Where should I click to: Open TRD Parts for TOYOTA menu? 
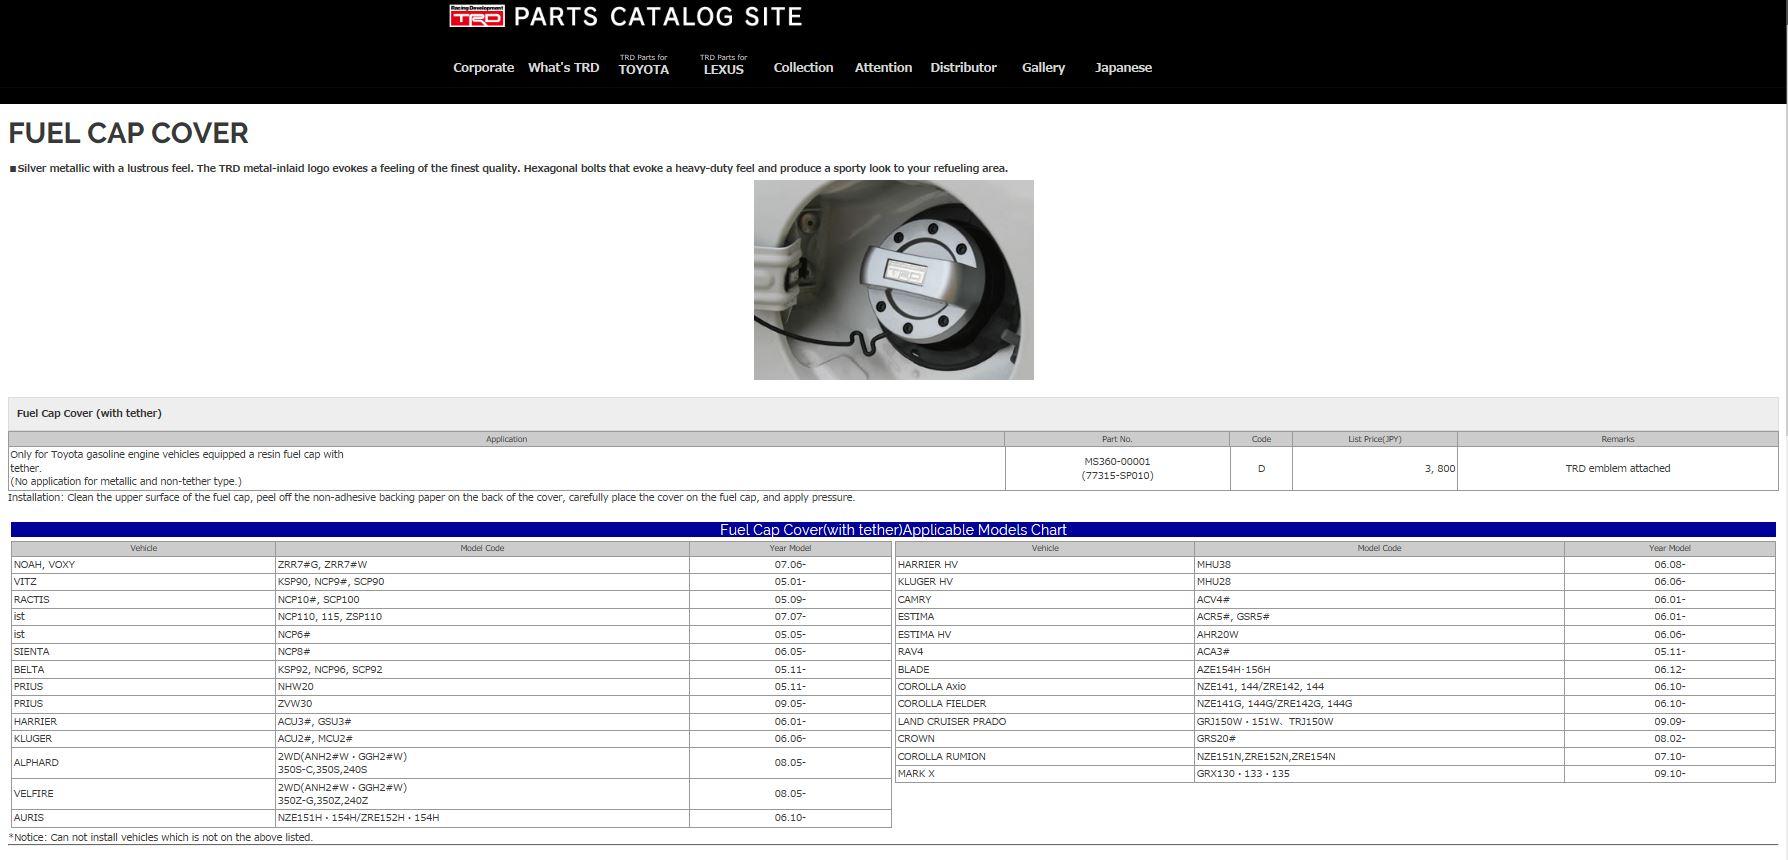coord(643,65)
